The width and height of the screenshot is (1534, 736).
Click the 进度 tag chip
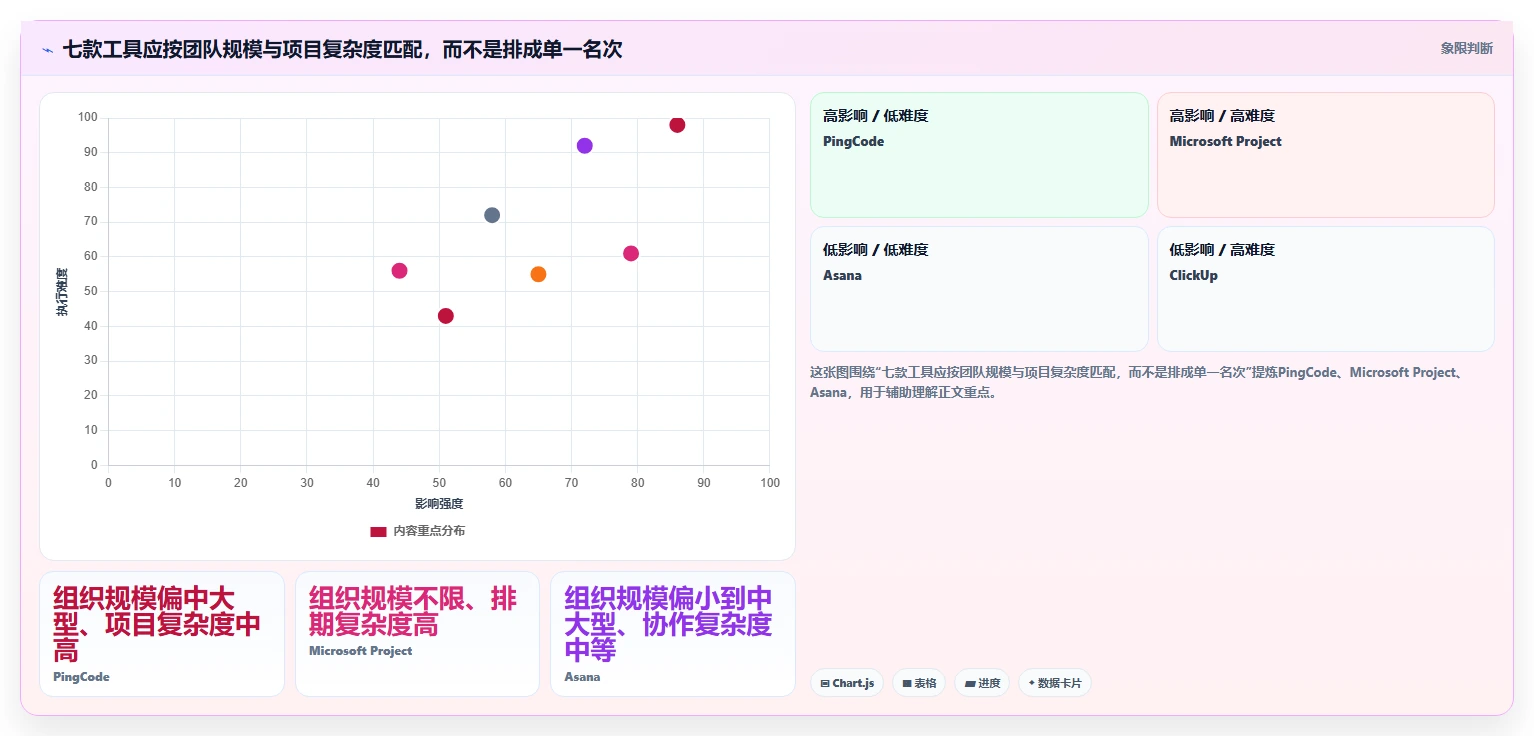pyautogui.click(x=982, y=683)
